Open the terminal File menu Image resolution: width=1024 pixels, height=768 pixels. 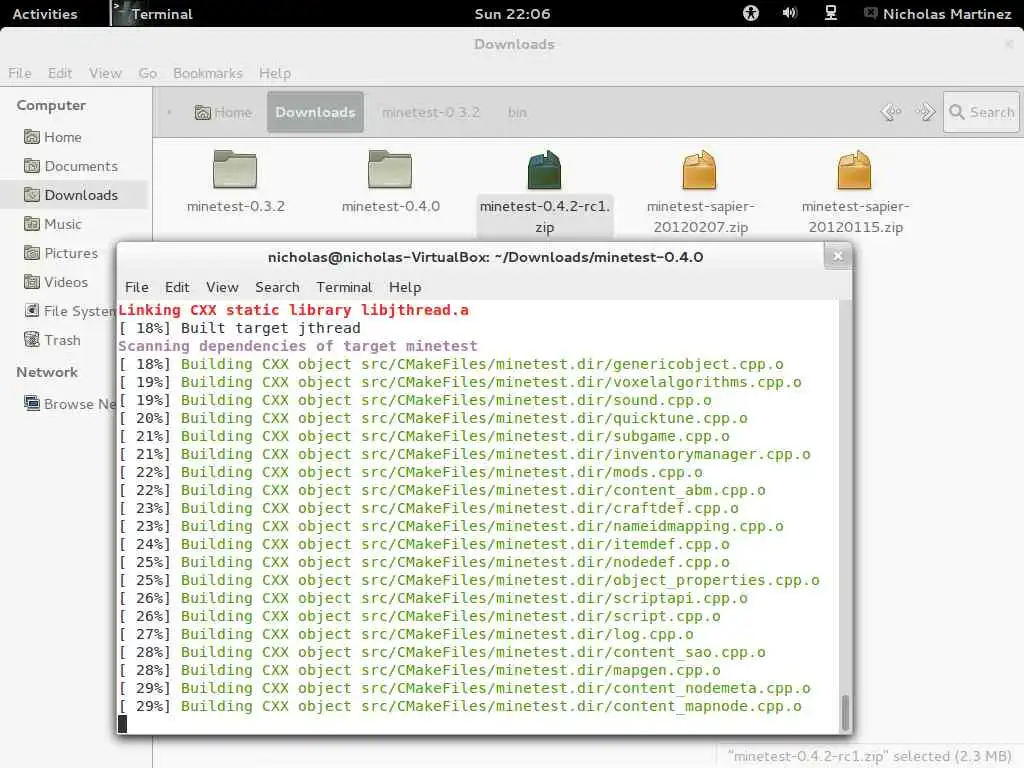tap(136, 287)
